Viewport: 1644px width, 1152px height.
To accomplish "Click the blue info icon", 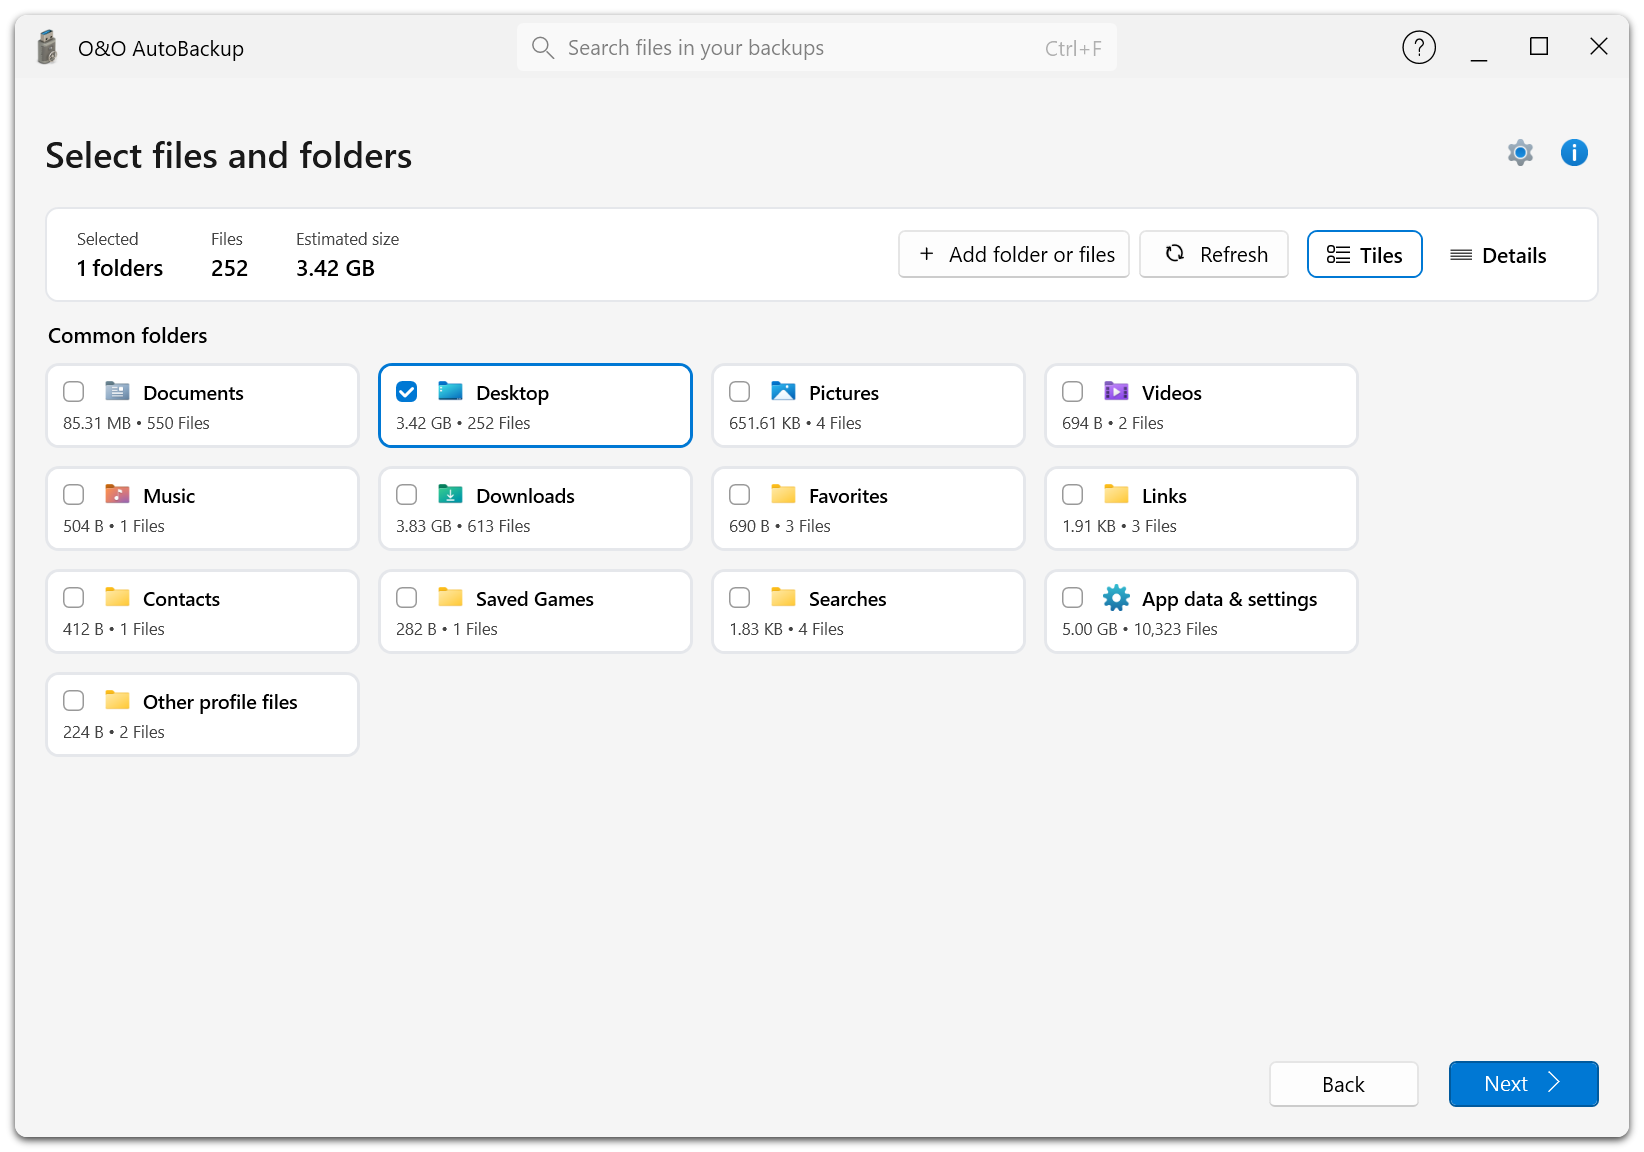I will pos(1574,153).
